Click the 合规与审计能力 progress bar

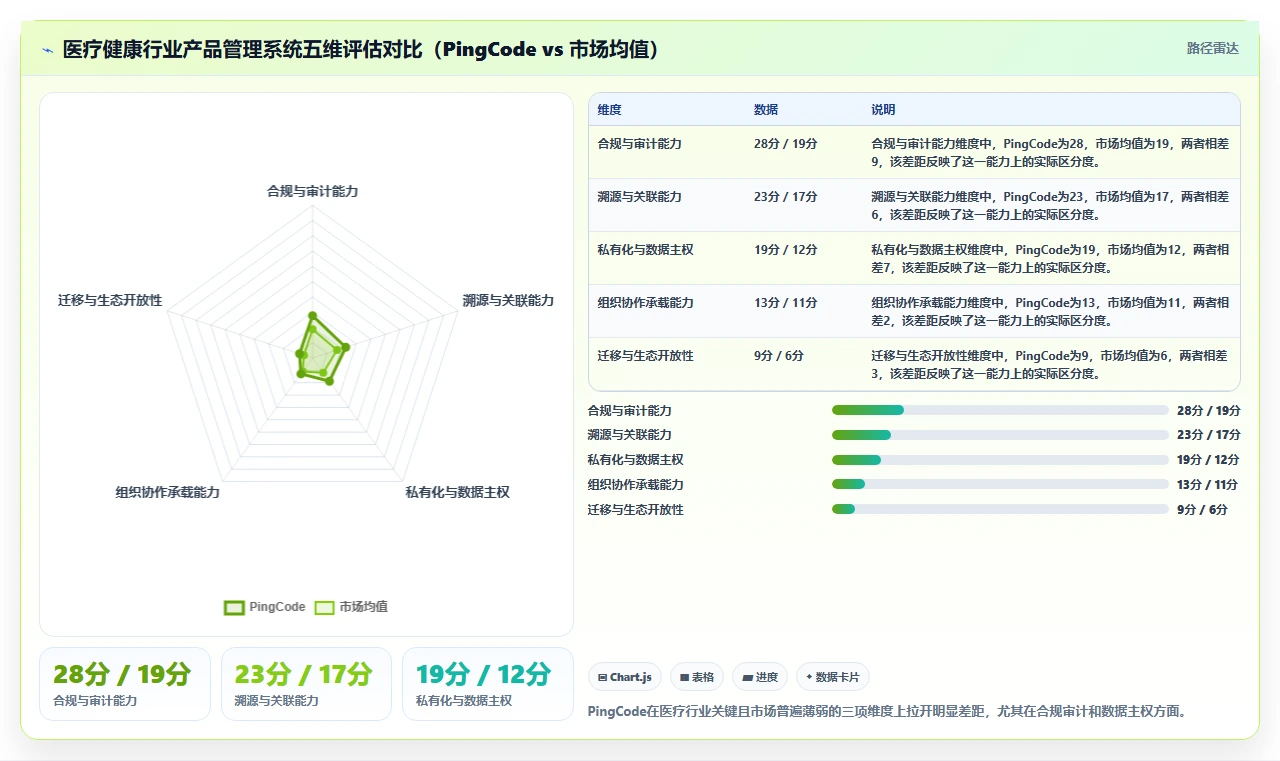click(x=1000, y=410)
